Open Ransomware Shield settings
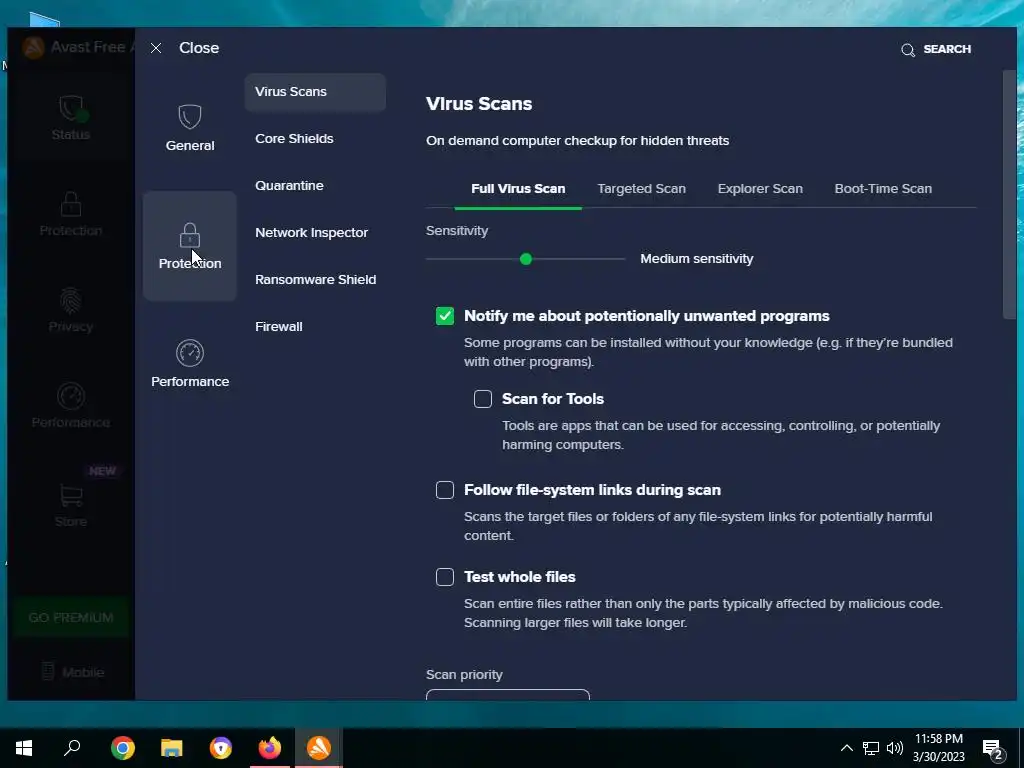 [315, 280]
